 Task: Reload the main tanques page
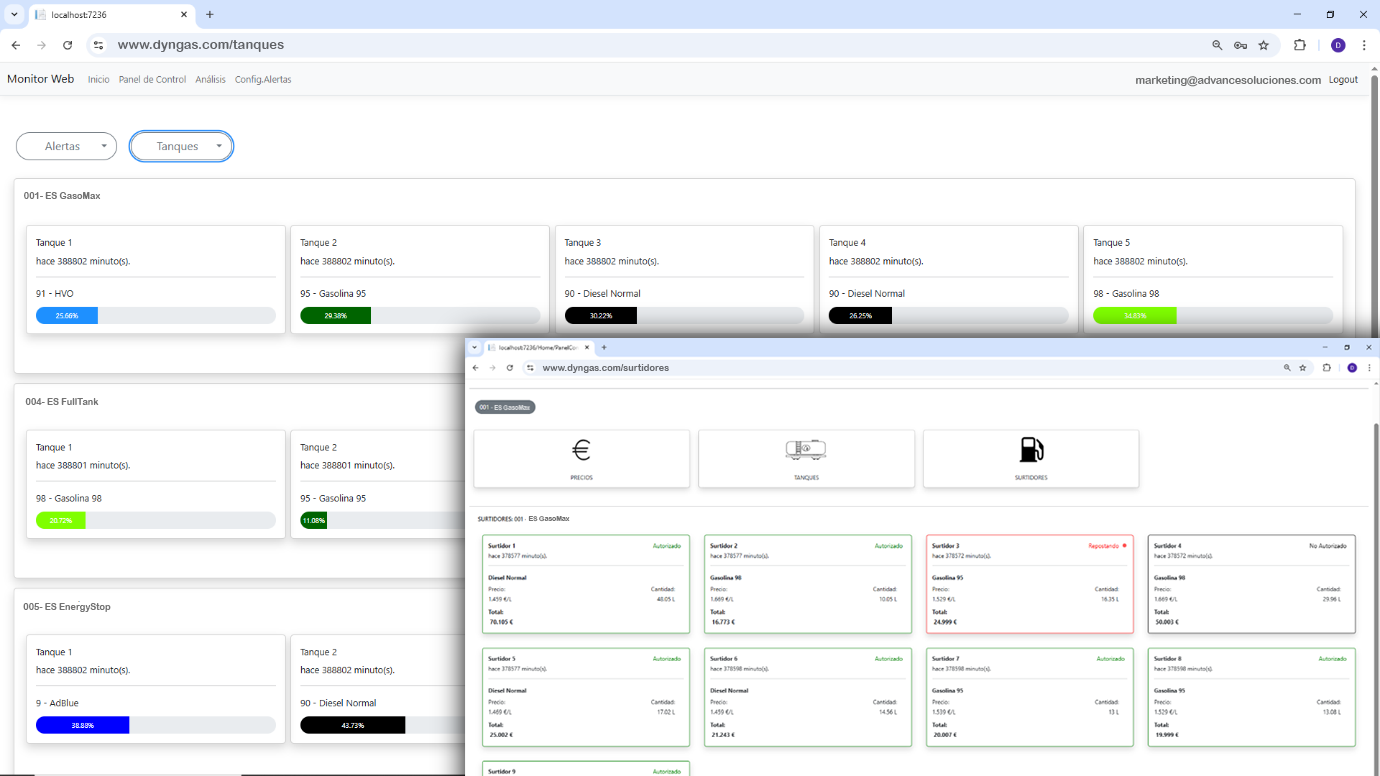click(67, 45)
